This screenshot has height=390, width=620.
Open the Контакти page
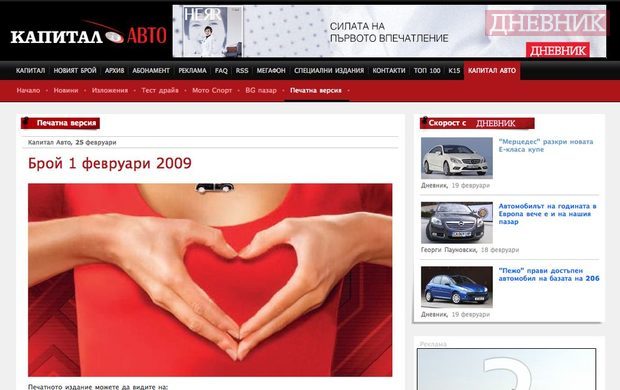[x=389, y=70]
